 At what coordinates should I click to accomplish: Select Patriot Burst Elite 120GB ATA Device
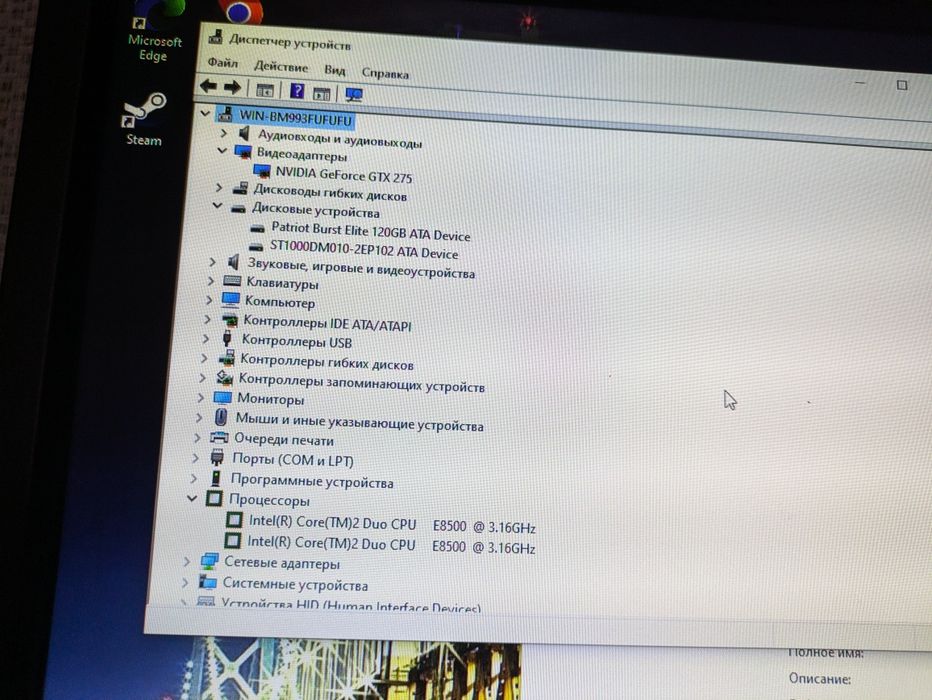(x=370, y=231)
